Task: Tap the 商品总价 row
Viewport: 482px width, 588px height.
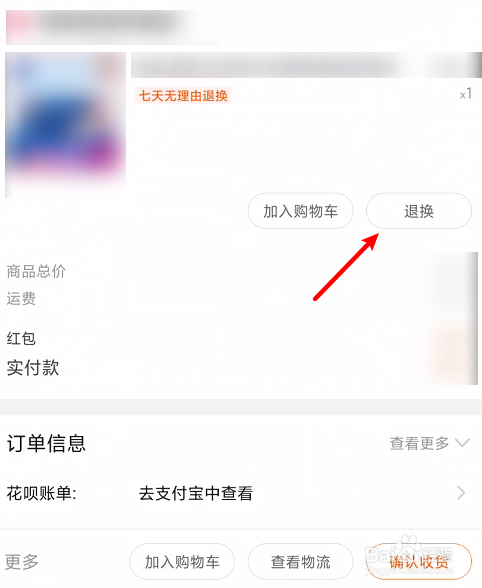Action: (241, 271)
